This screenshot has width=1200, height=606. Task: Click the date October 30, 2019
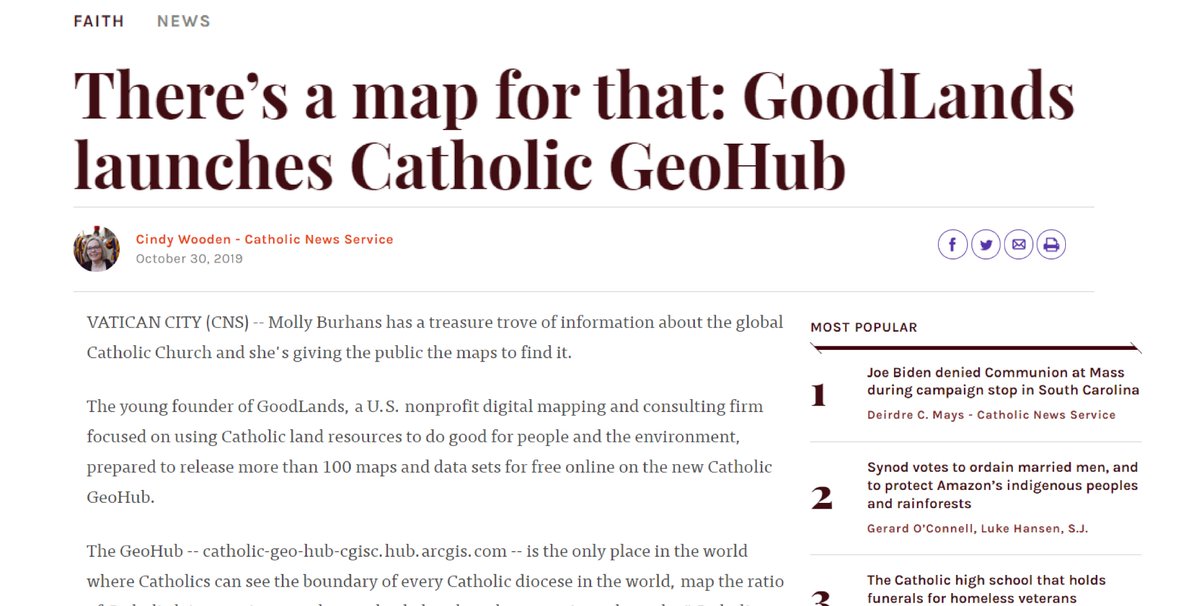click(189, 259)
